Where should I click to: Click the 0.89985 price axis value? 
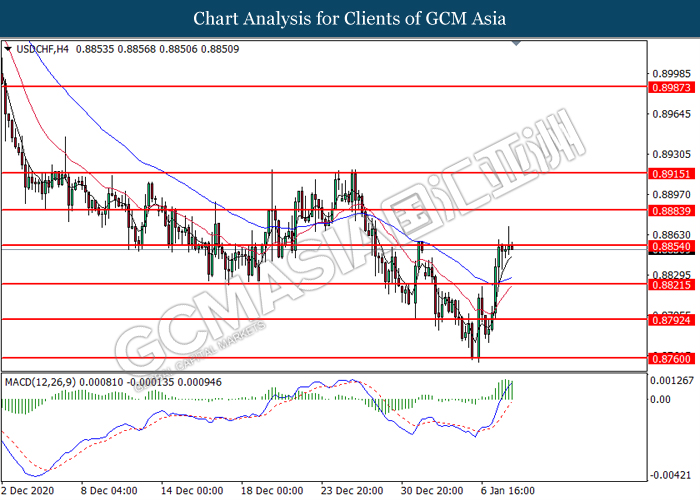[x=671, y=74]
